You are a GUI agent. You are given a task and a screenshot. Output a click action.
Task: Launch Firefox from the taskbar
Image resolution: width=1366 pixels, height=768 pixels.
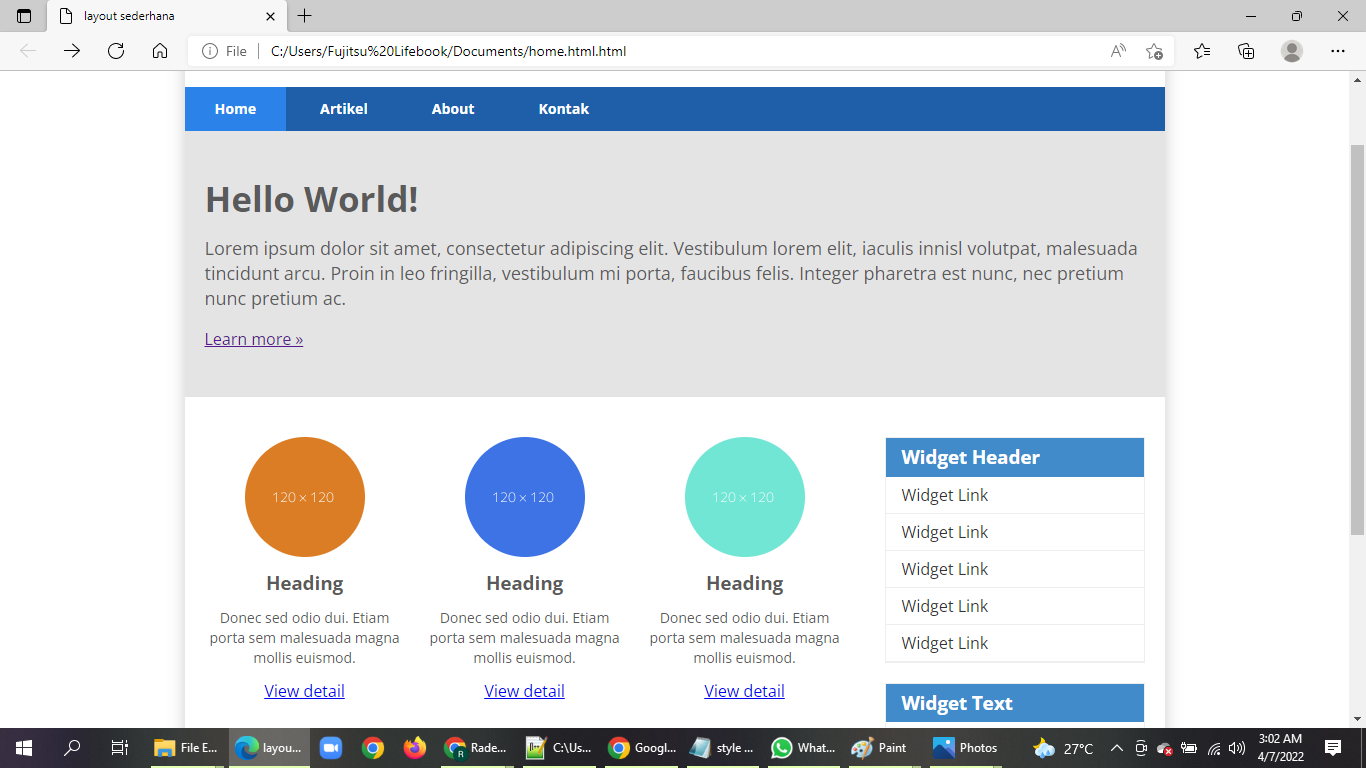414,747
